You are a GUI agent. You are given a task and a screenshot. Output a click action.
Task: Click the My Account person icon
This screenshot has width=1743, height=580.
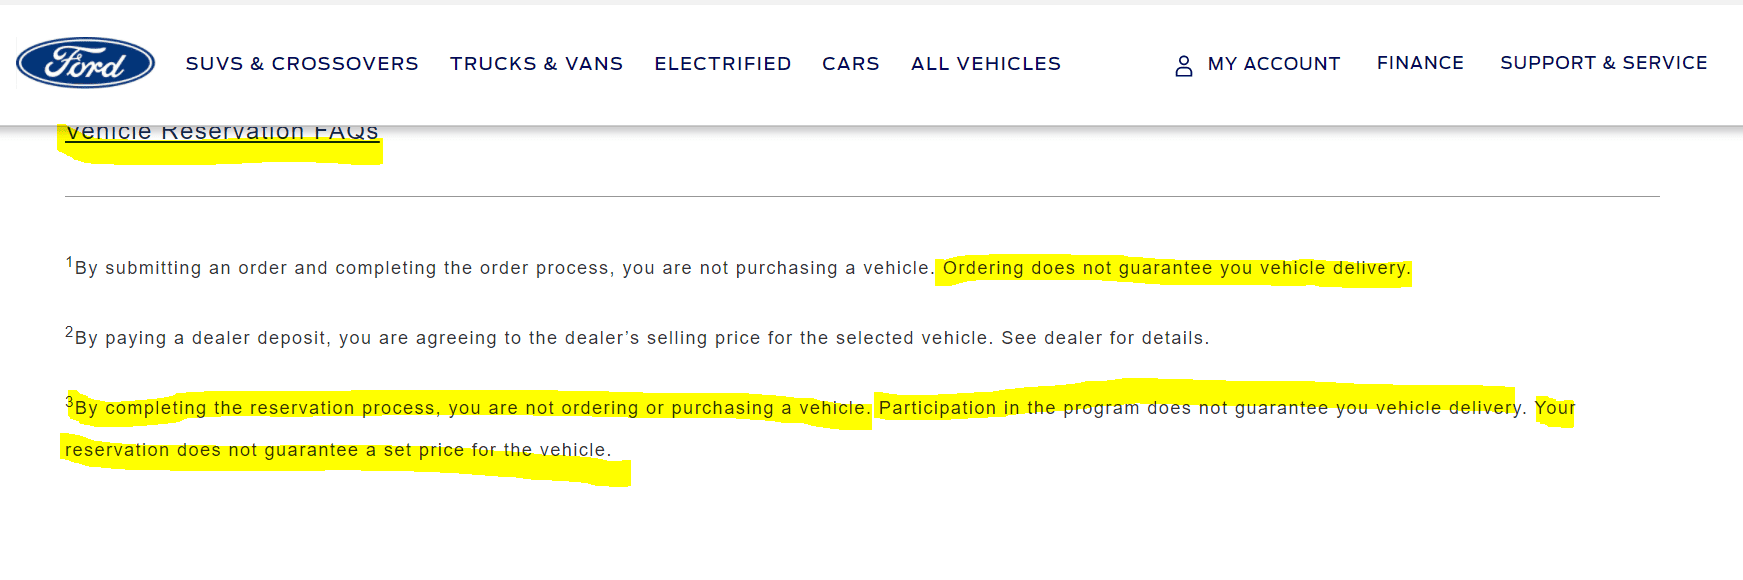[x=1184, y=66]
